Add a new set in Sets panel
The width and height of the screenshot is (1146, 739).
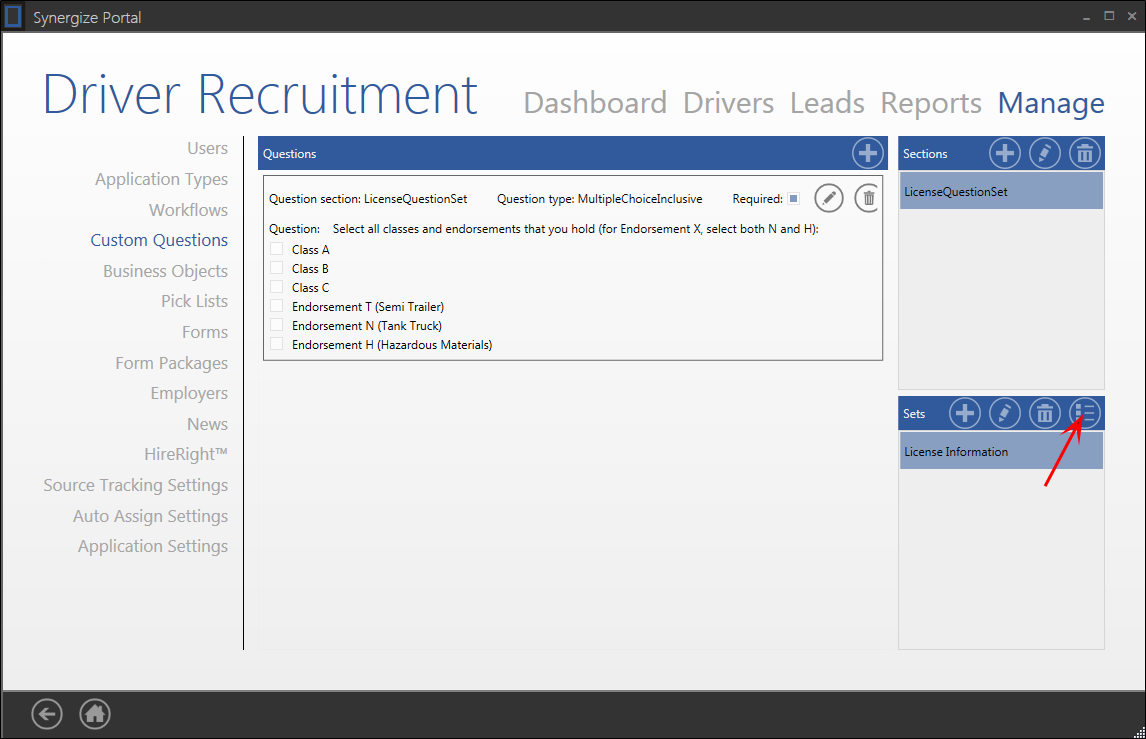point(964,412)
